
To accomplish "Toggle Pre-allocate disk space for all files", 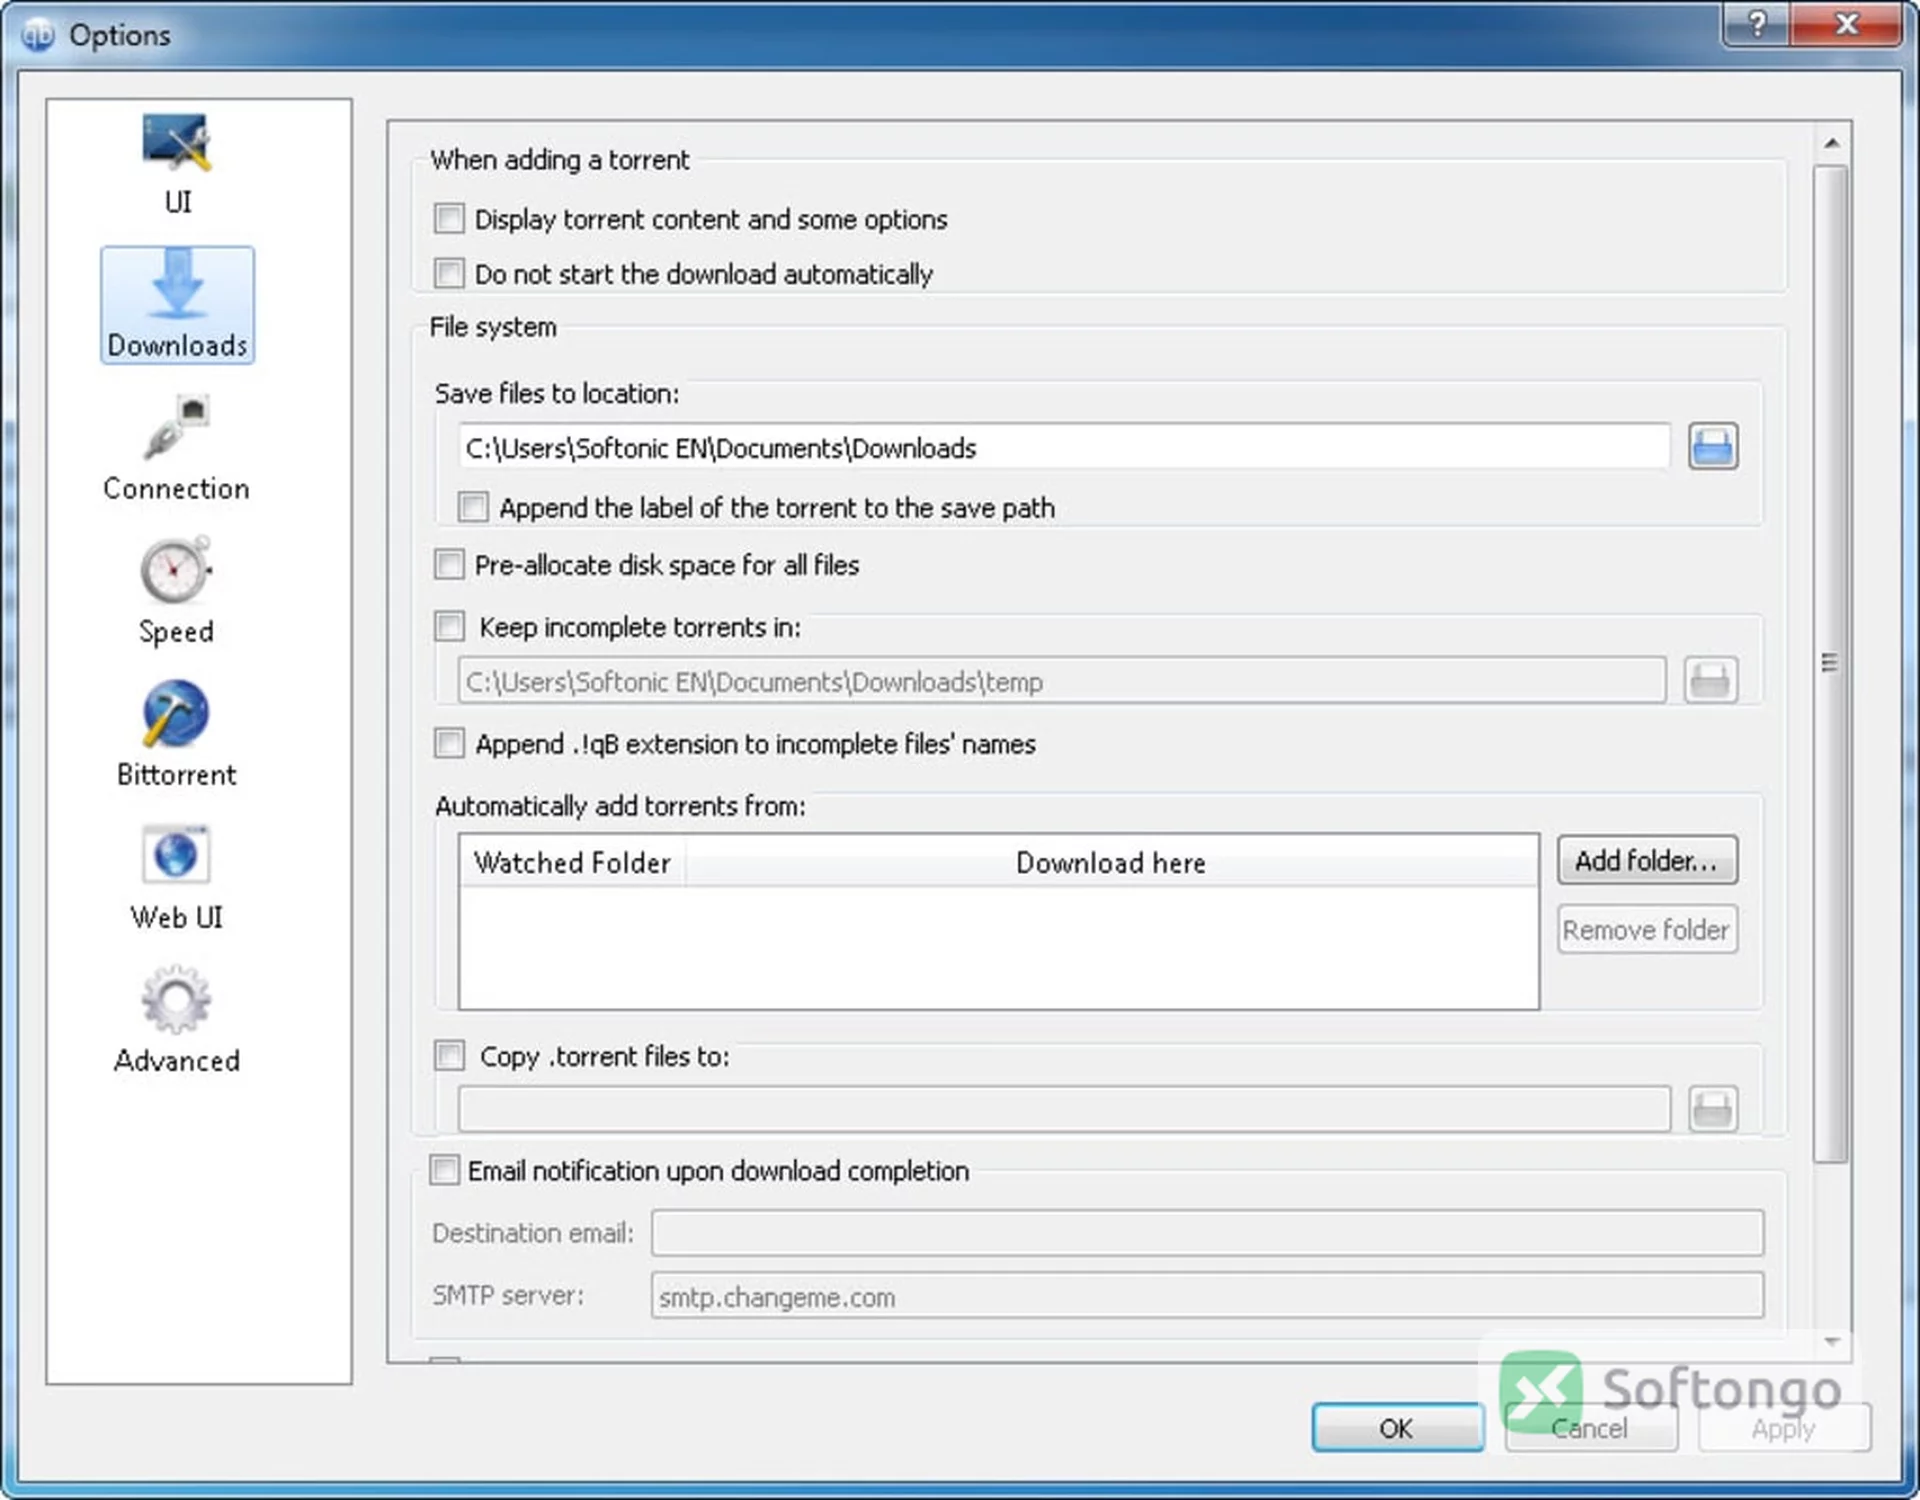I will pos(449,565).
